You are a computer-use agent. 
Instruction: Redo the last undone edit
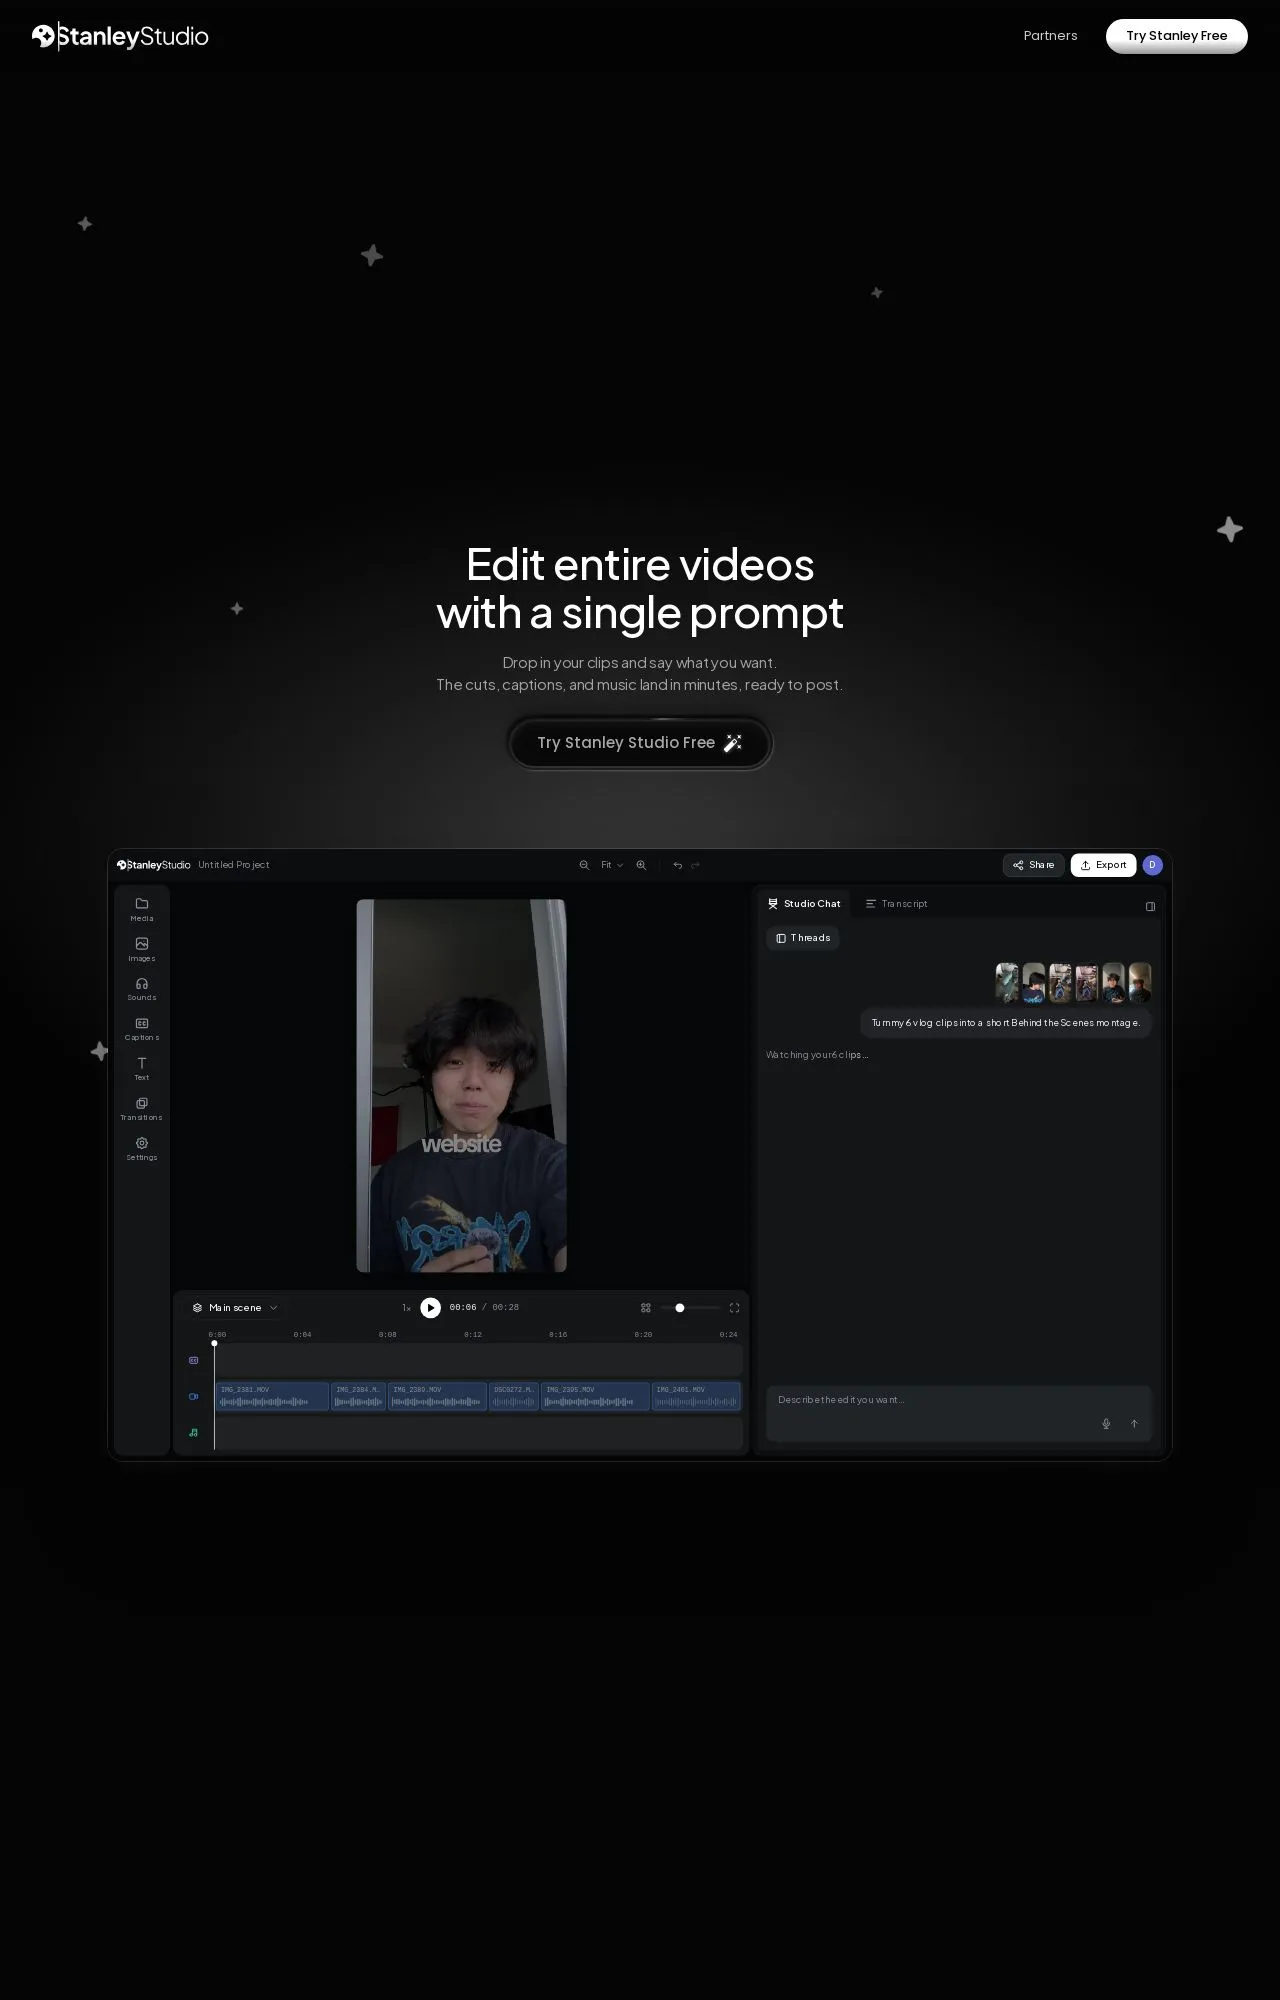pyautogui.click(x=695, y=865)
